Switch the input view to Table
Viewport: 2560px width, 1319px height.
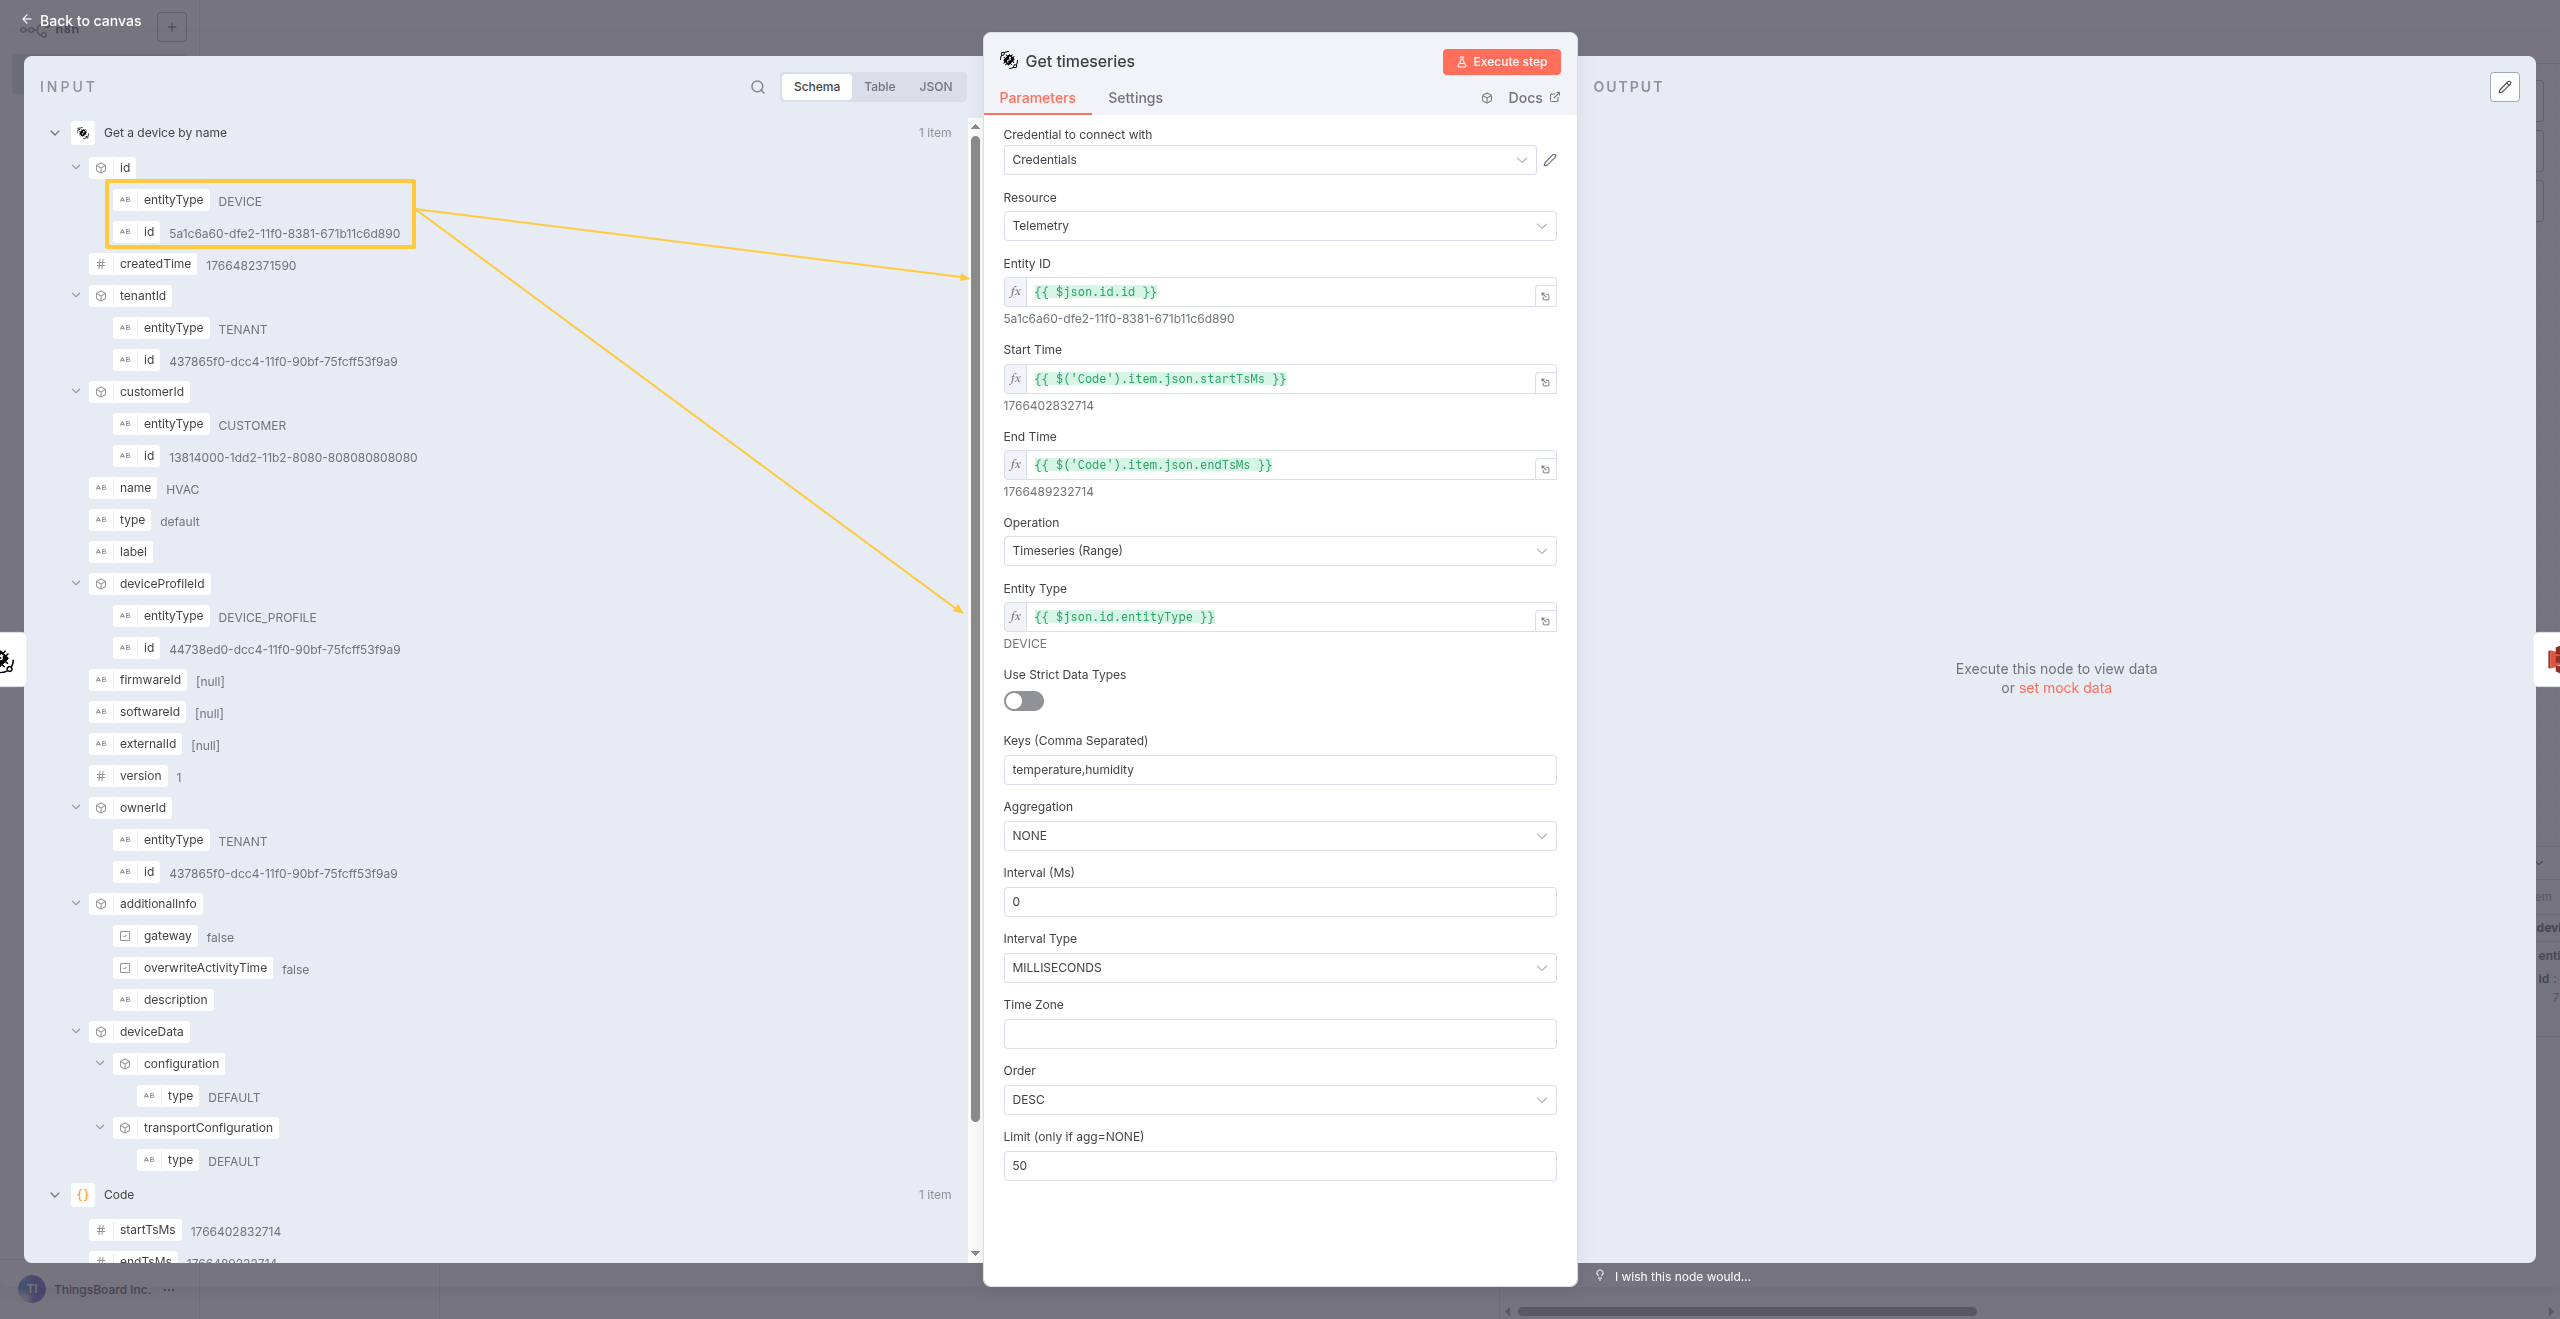pyautogui.click(x=879, y=87)
